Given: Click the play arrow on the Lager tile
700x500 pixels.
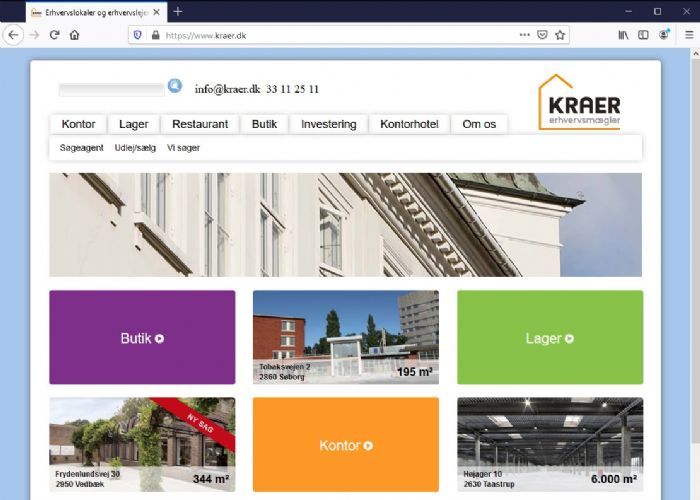Looking at the screenshot, I should tap(569, 339).
